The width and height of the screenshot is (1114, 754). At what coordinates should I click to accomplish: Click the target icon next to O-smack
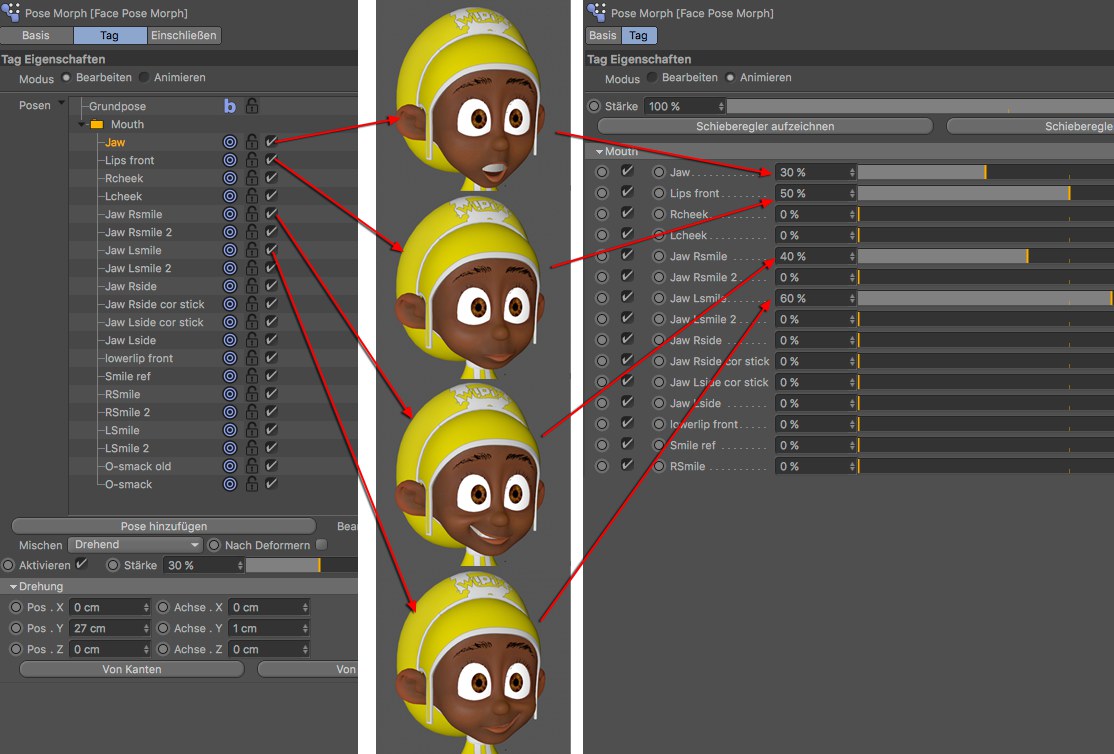point(229,484)
